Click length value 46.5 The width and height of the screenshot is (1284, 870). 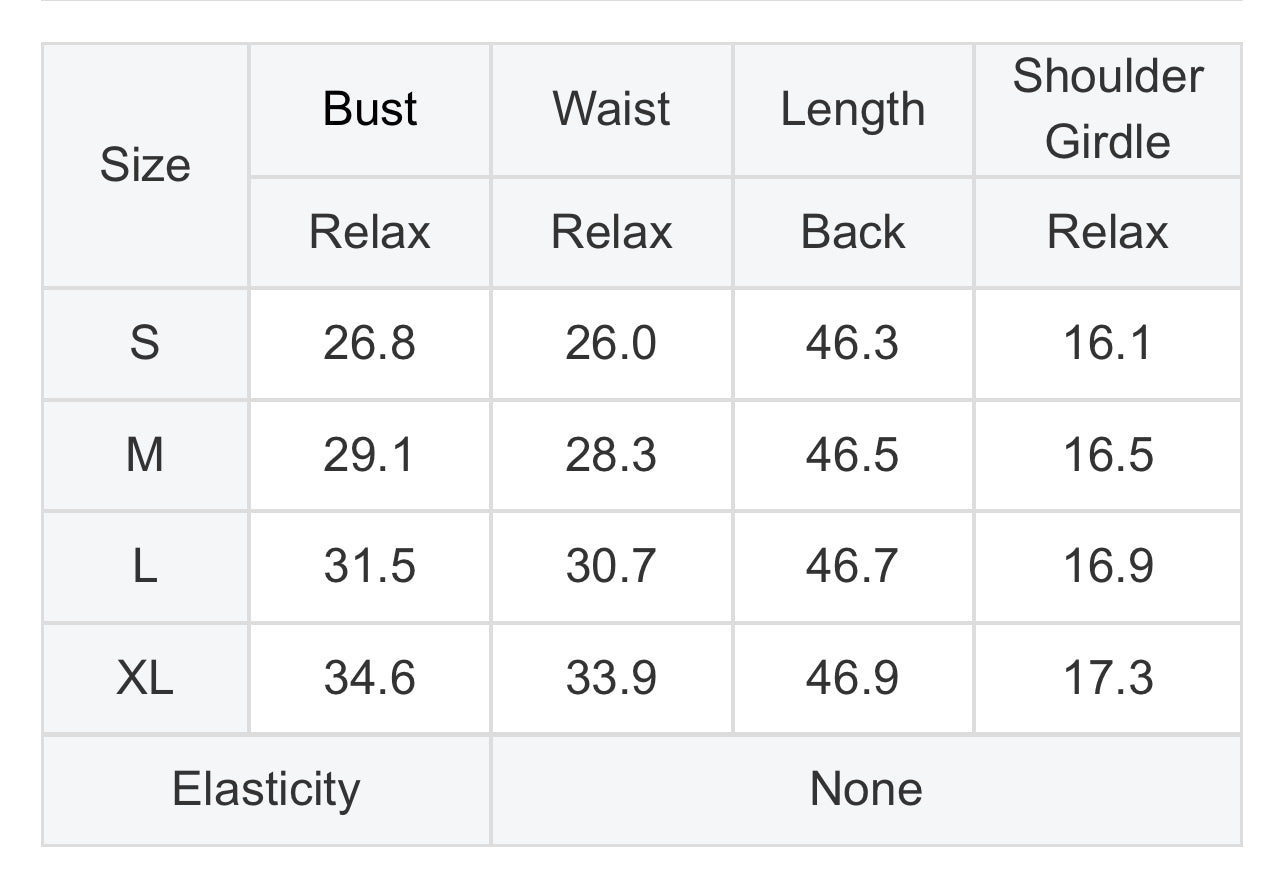point(852,455)
